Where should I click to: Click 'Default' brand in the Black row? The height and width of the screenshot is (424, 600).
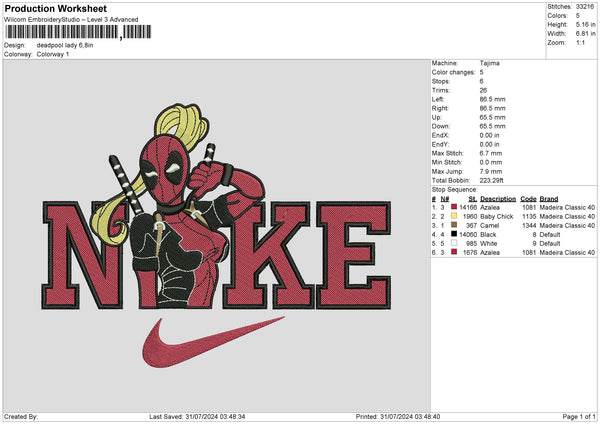[550, 234]
